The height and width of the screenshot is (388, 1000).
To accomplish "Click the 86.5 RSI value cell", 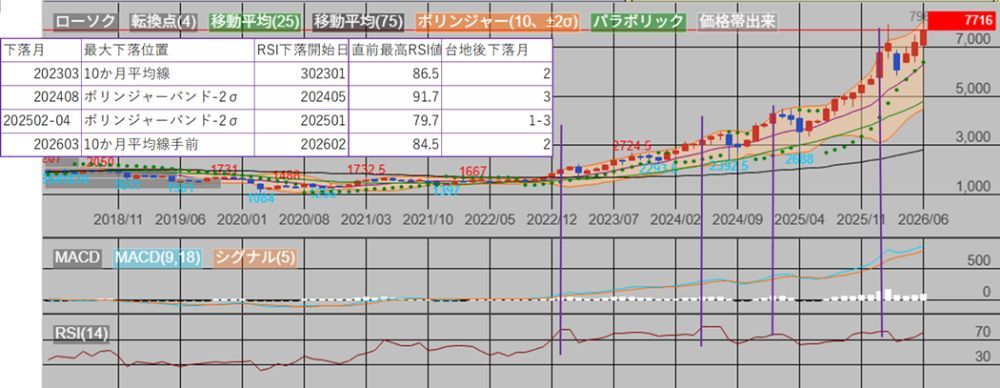I will [395, 74].
